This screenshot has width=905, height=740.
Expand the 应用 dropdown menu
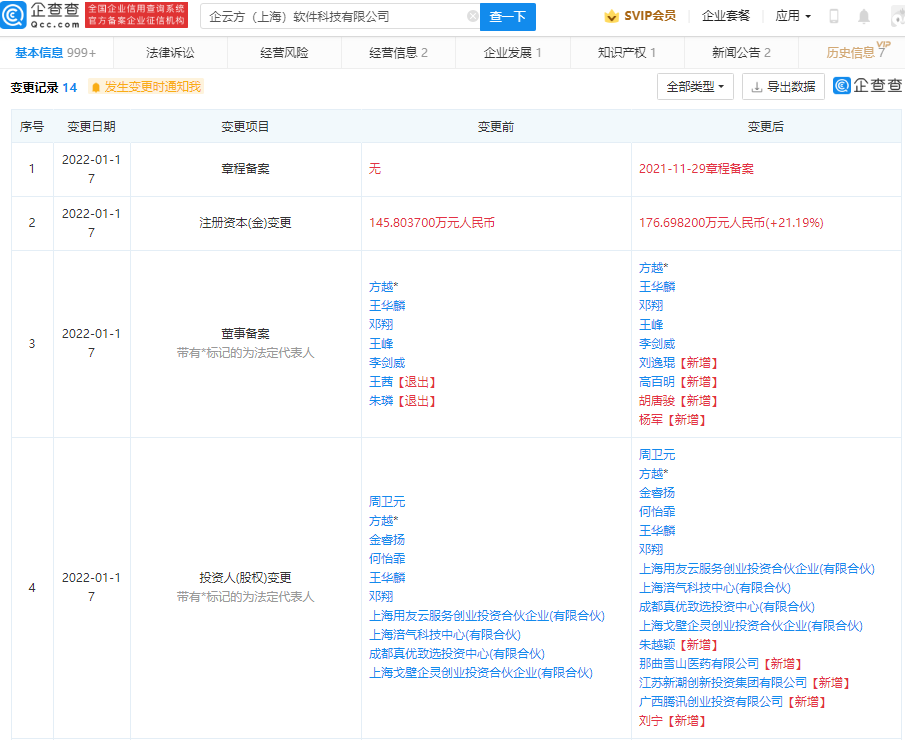pos(793,16)
